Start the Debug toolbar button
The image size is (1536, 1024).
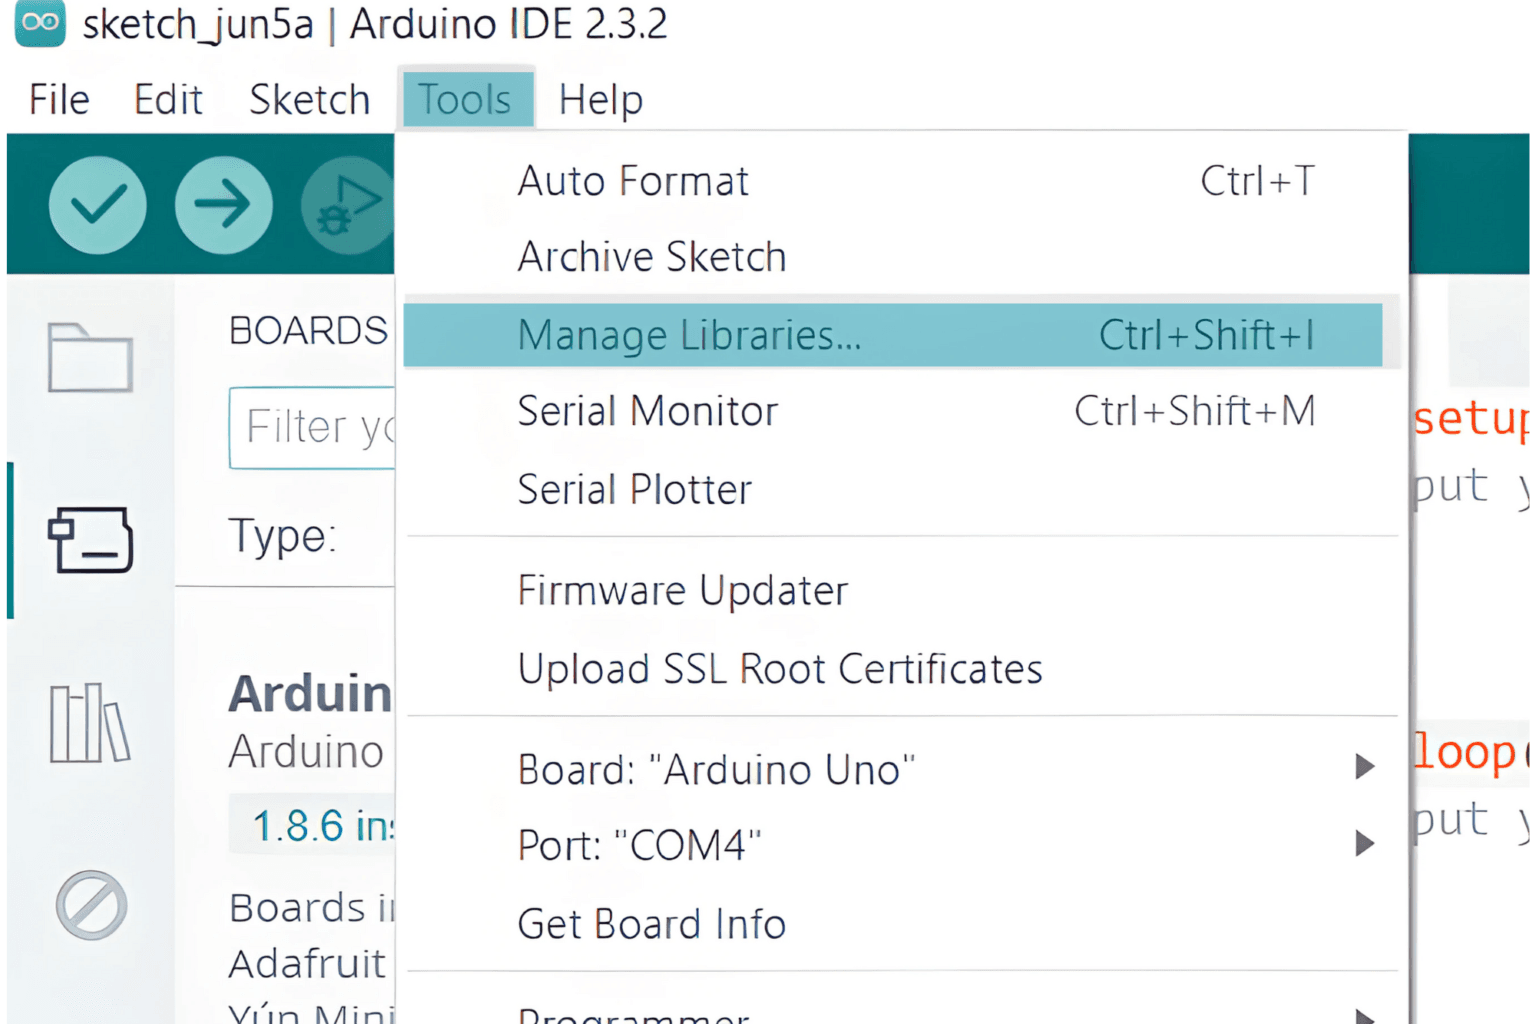[x=346, y=205]
